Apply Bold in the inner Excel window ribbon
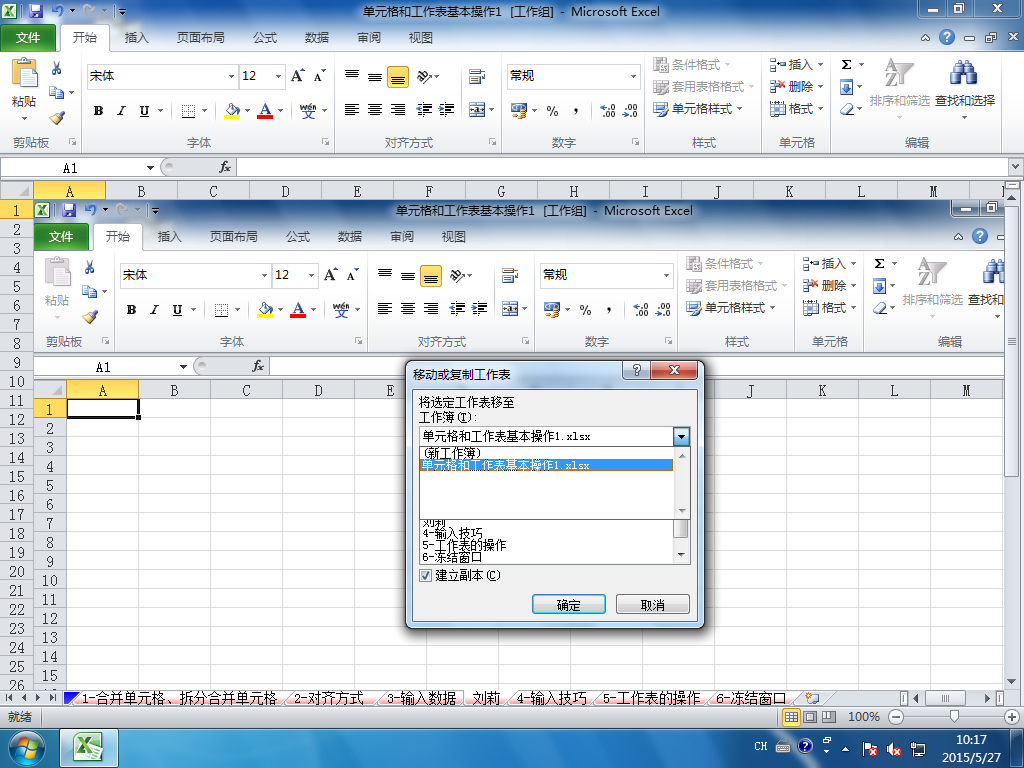Viewport: 1024px width, 768px height. click(131, 310)
